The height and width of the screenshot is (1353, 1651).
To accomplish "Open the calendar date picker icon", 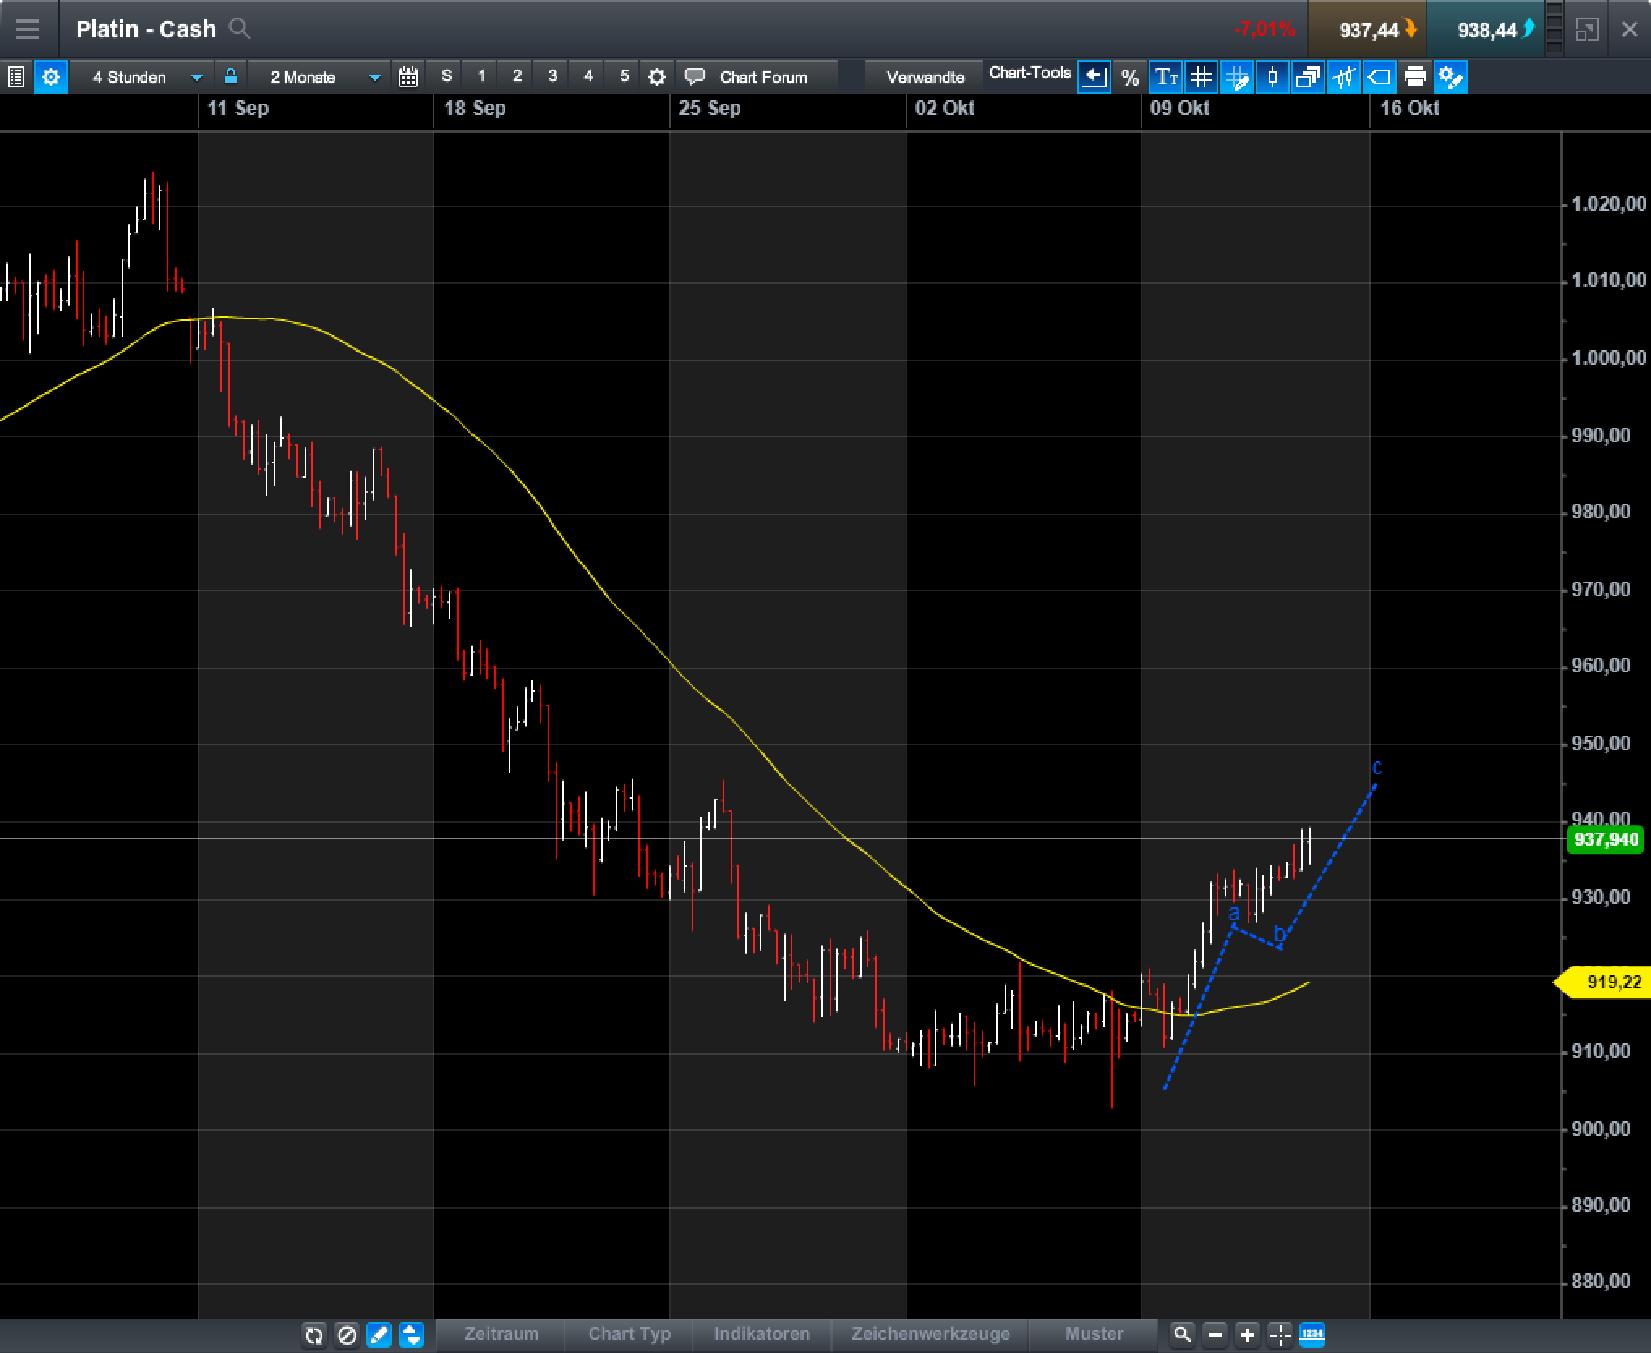I will [x=408, y=76].
